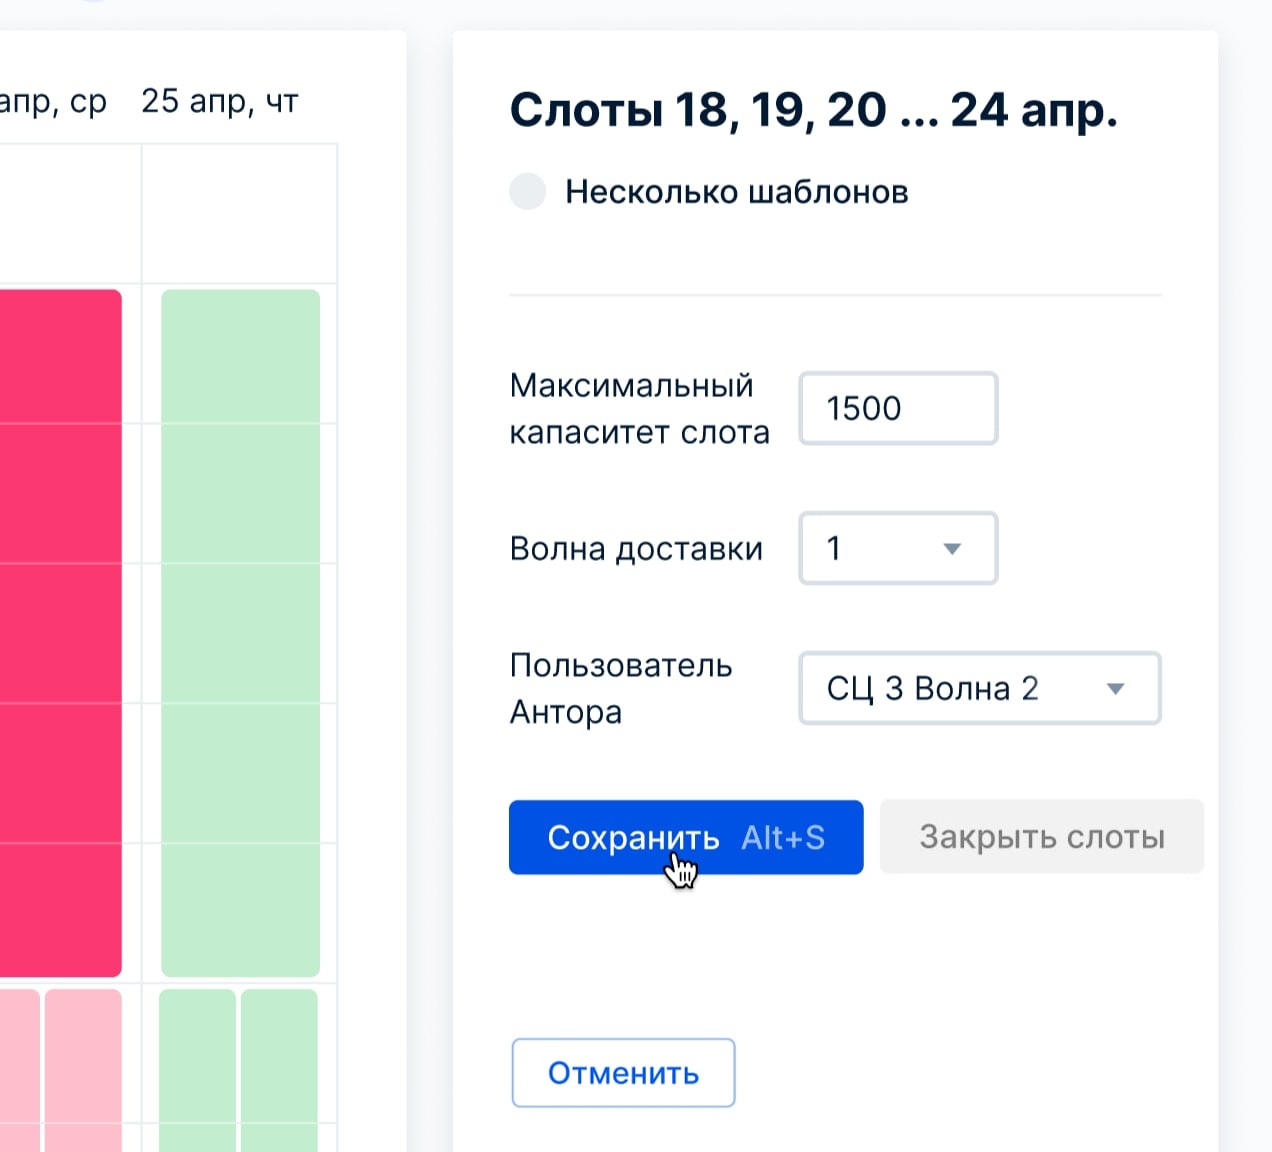Cancel using the "Отменить" button
The height and width of the screenshot is (1152, 1272).
tap(623, 1073)
